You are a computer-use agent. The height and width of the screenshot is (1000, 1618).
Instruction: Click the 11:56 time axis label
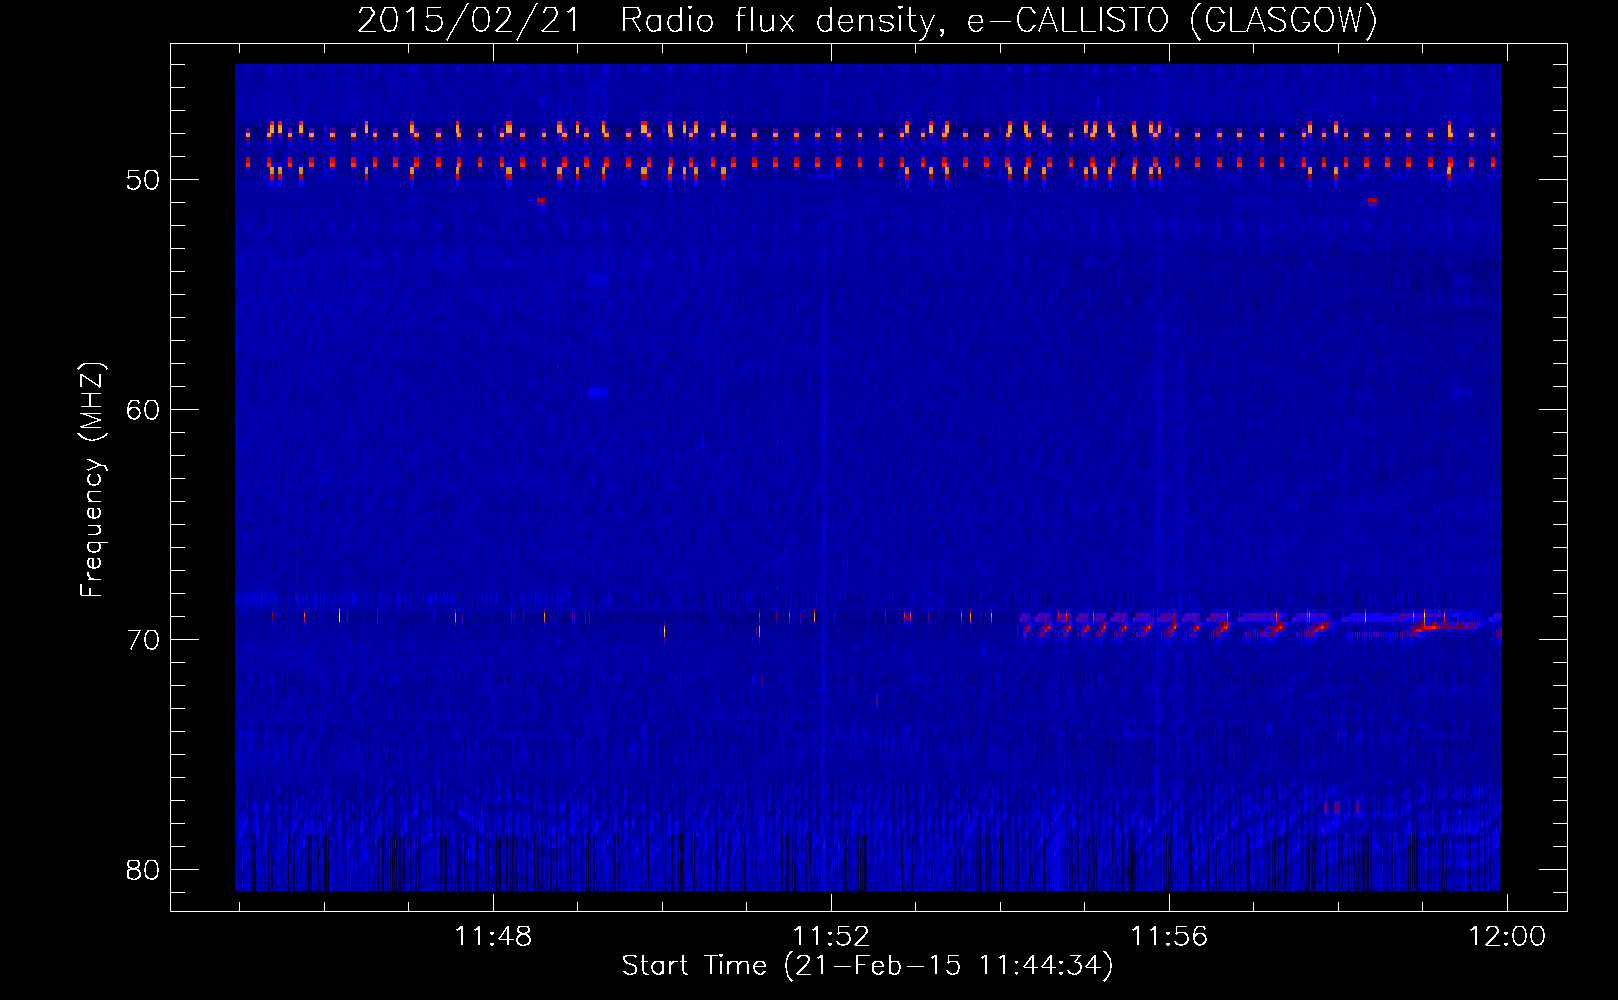pyautogui.click(x=1169, y=937)
